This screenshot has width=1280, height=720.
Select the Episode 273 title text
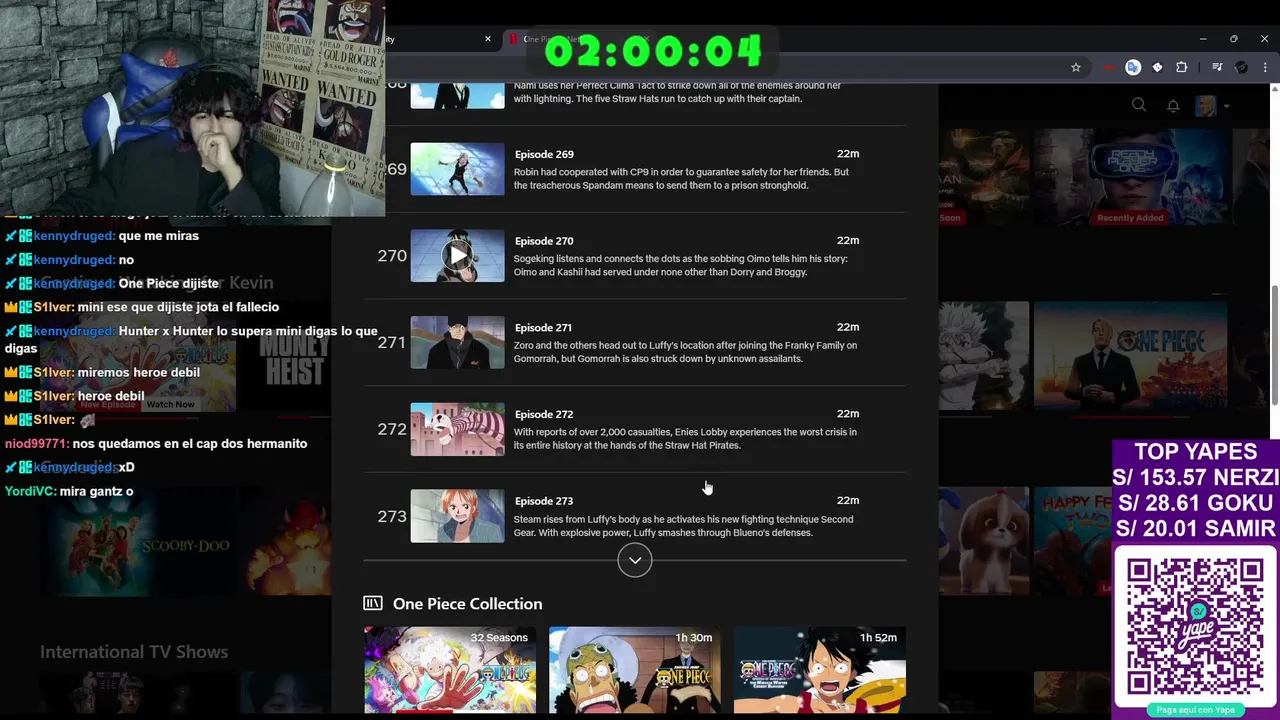pos(544,501)
